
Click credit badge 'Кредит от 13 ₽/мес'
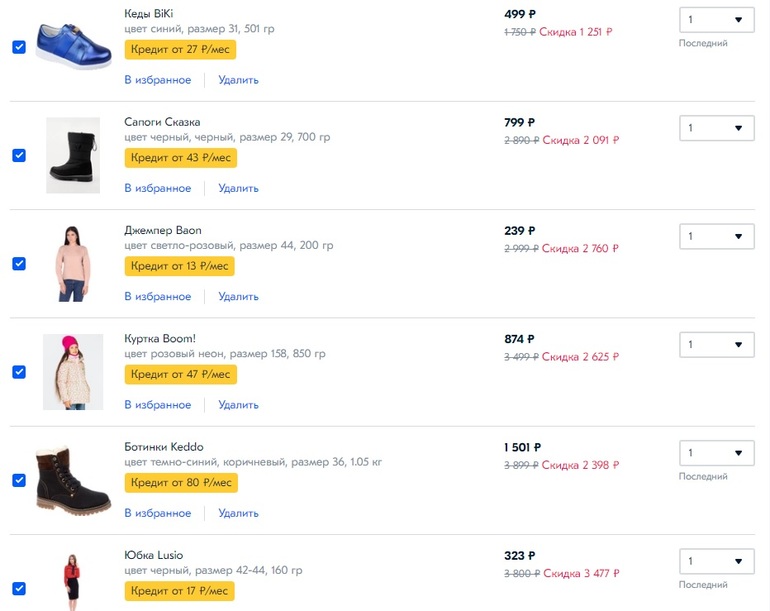[x=180, y=266]
